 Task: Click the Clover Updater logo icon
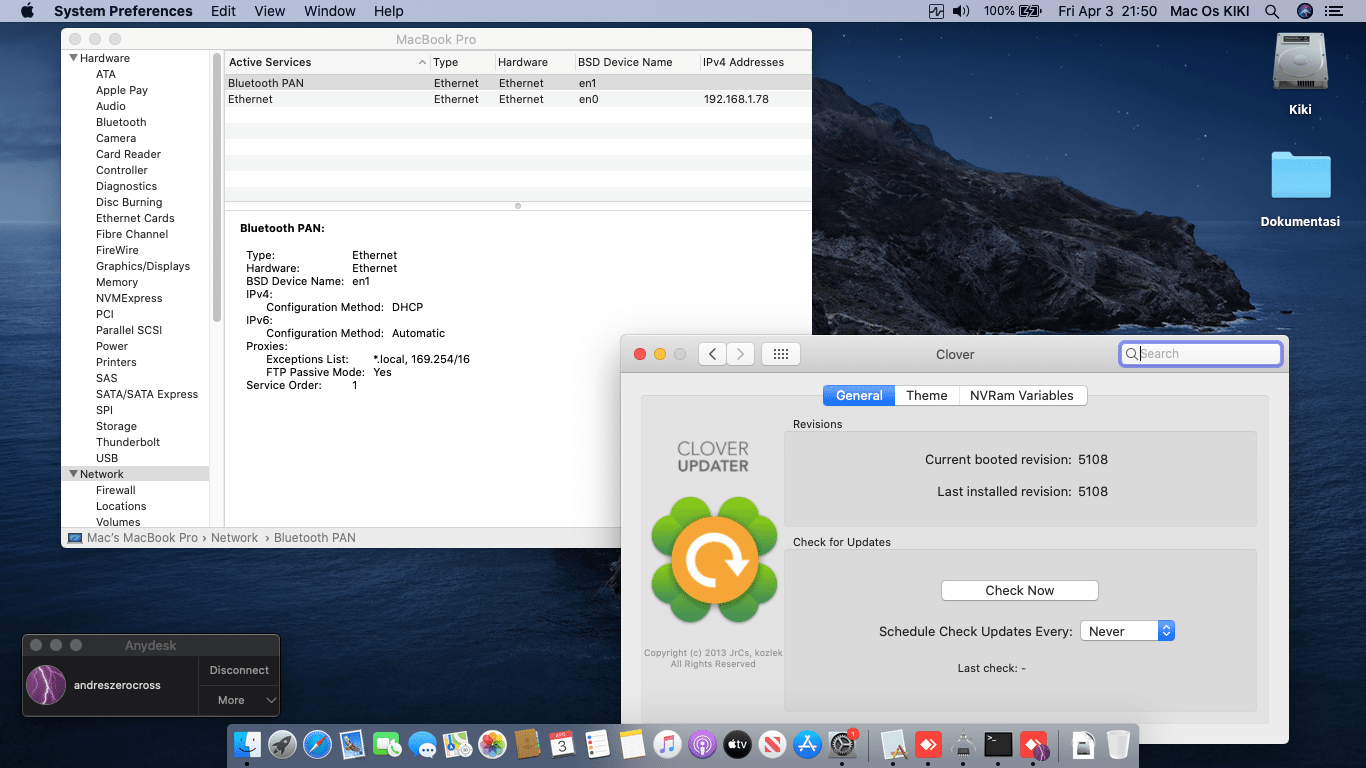[714, 560]
